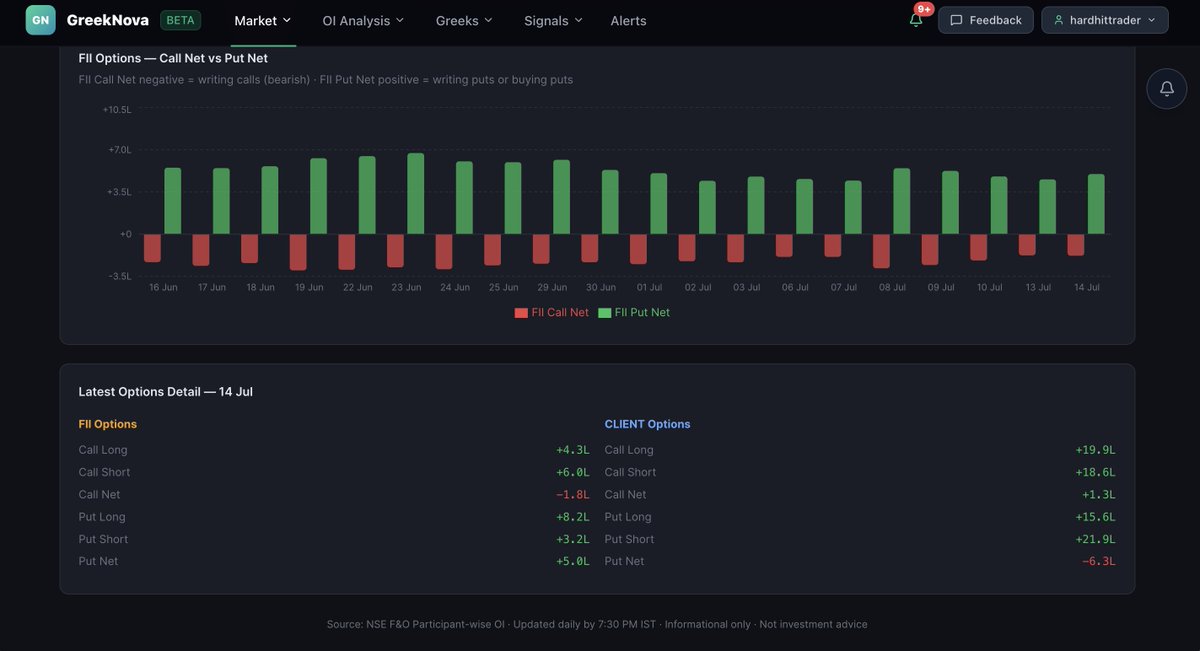Viewport: 1200px width, 651px height.
Task: Click the source footer note text
Action: (x=597, y=624)
